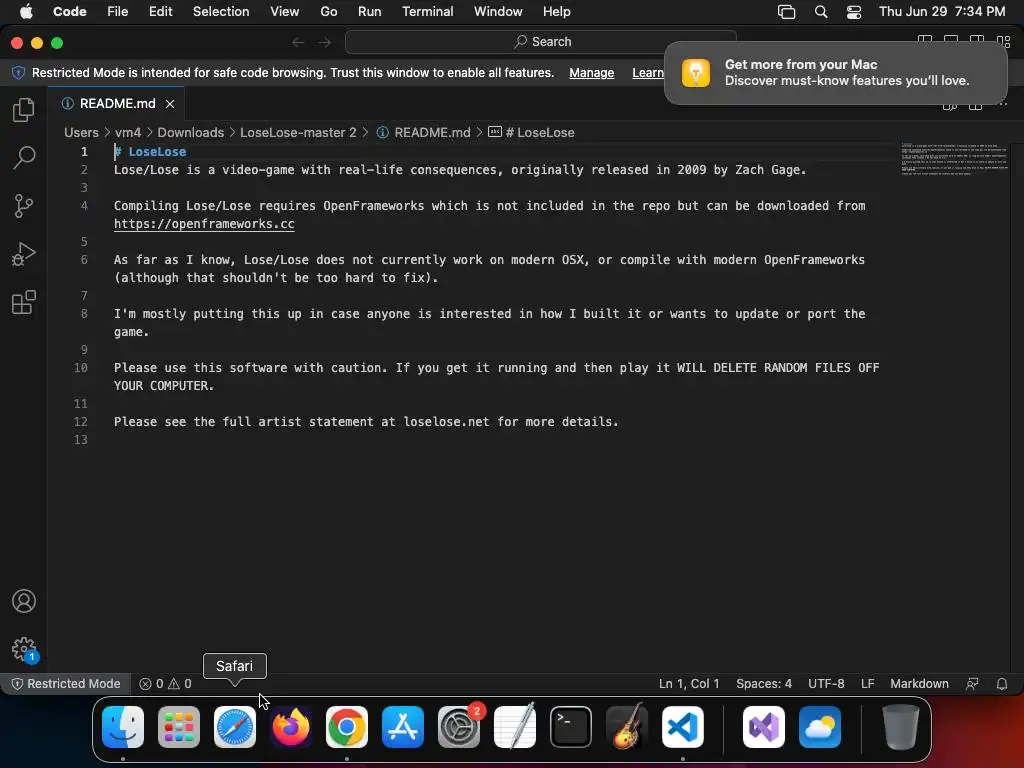
Task: Open the Manage gear icon
Action: pyautogui.click(x=24, y=649)
